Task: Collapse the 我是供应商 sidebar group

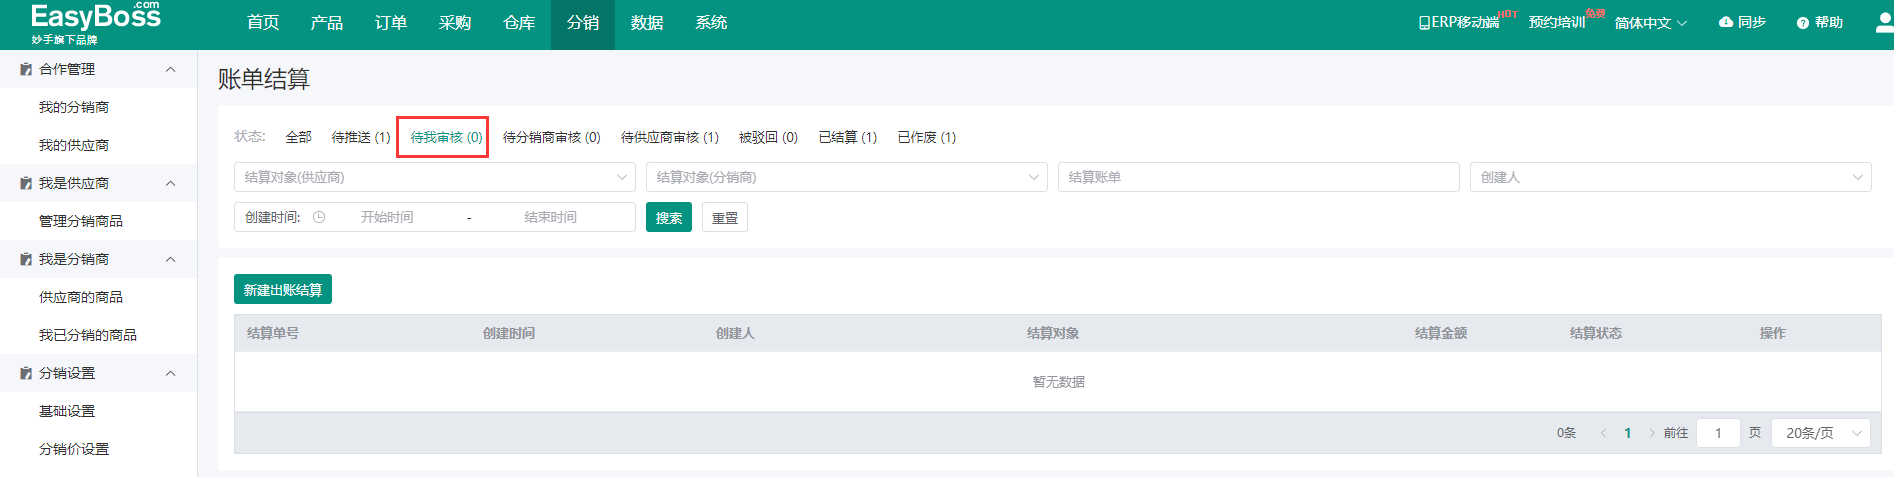Action: (x=170, y=183)
